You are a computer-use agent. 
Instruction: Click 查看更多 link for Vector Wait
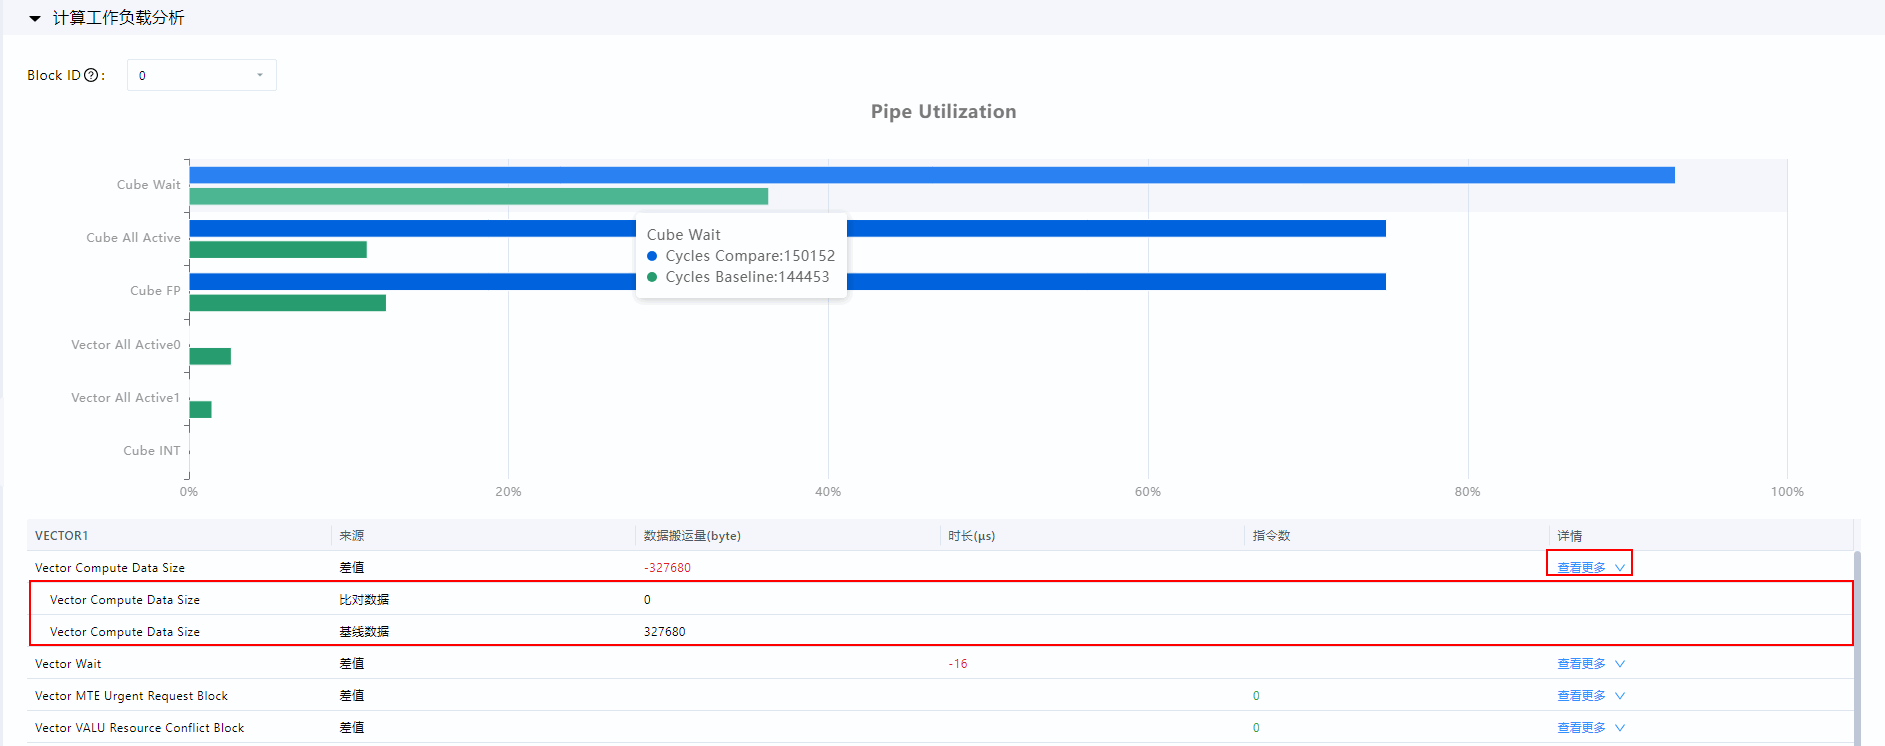pos(1581,664)
